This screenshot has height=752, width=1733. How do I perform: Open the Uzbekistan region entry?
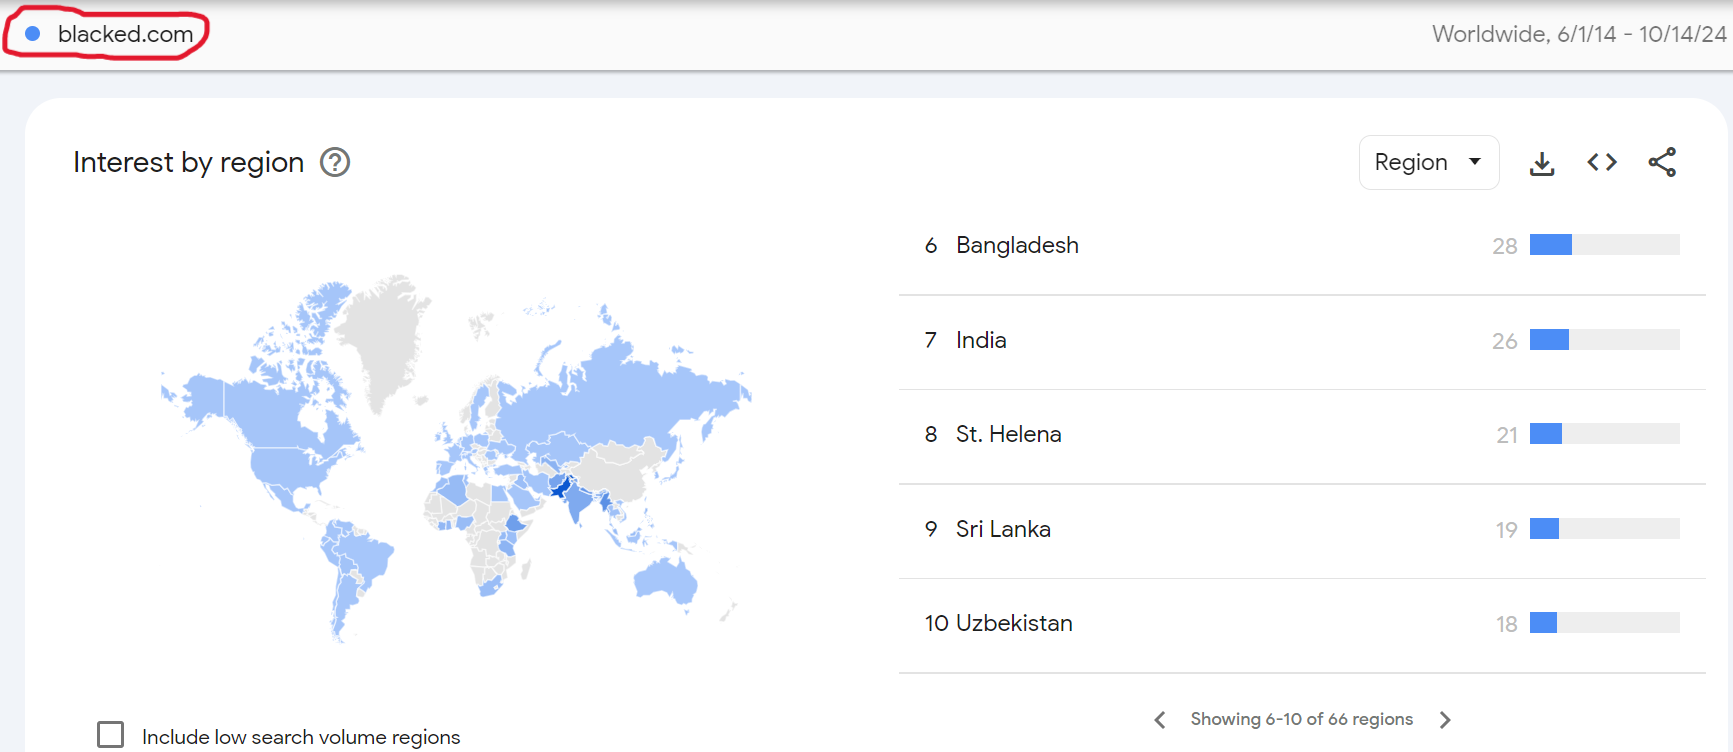pos(1014,624)
